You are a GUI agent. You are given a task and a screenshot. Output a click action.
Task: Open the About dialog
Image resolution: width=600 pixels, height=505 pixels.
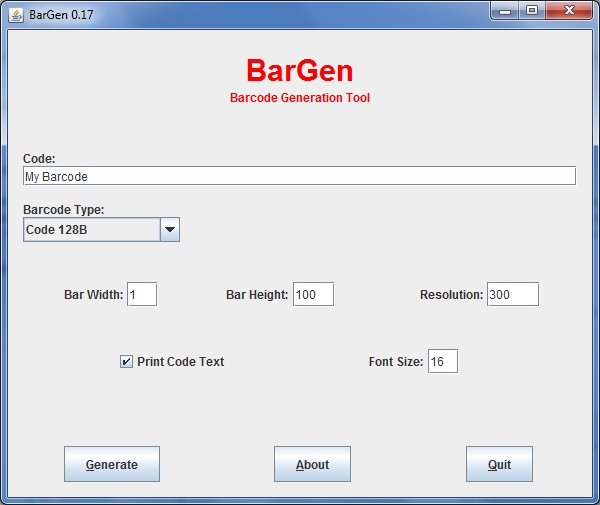pos(312,464)
